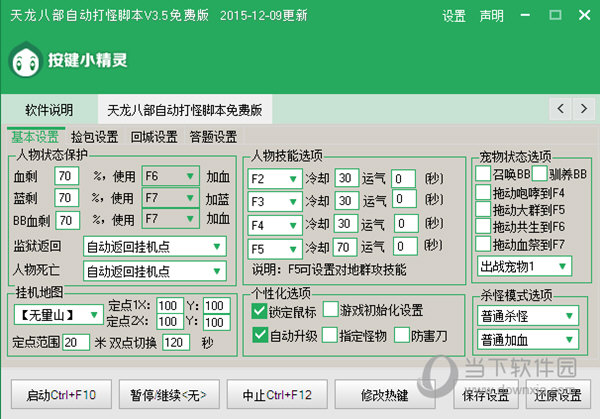
Task: Click the left tab scroll arrow
Action: tap(561, 109)
